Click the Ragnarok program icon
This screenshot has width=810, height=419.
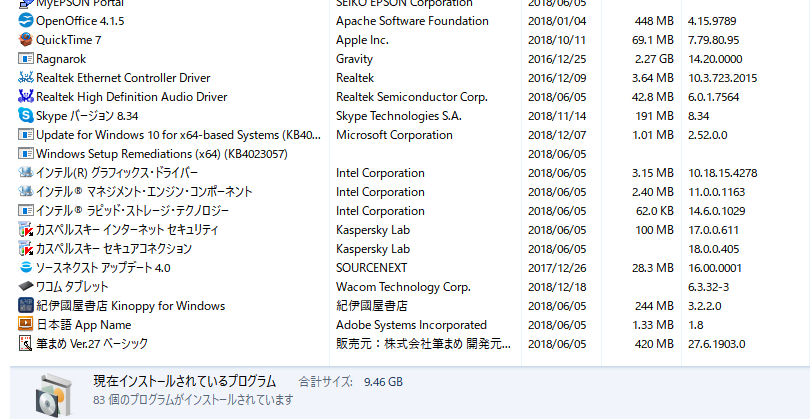pos(26,59)
